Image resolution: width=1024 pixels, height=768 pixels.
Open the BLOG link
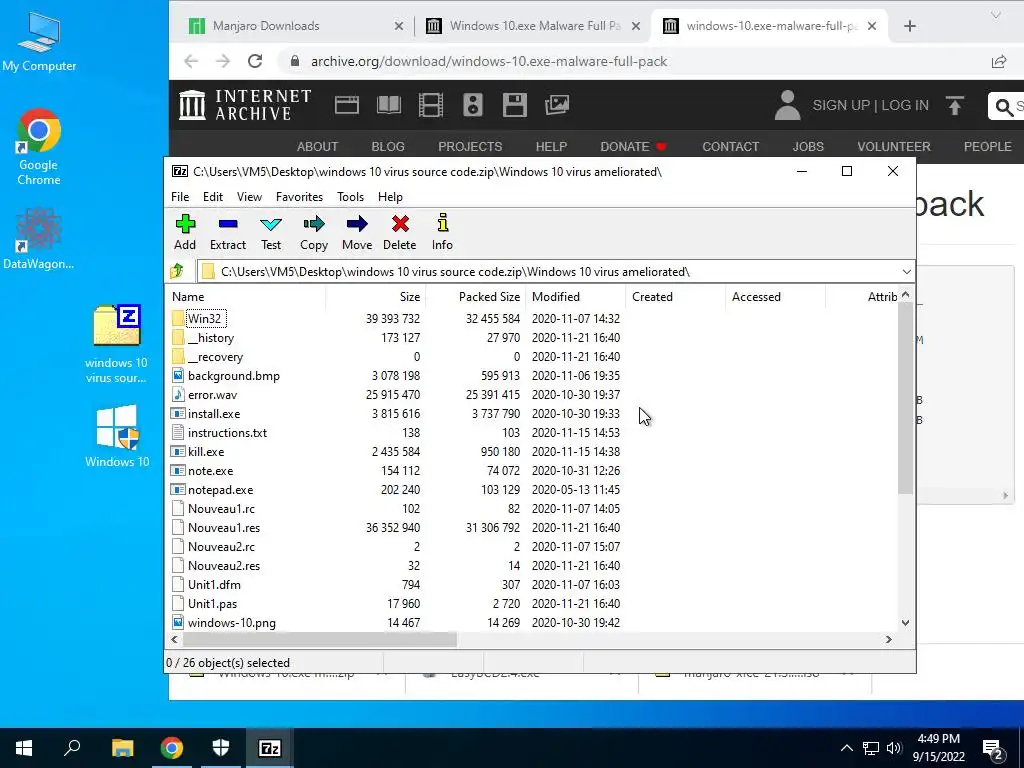click(x=388, y=147)
